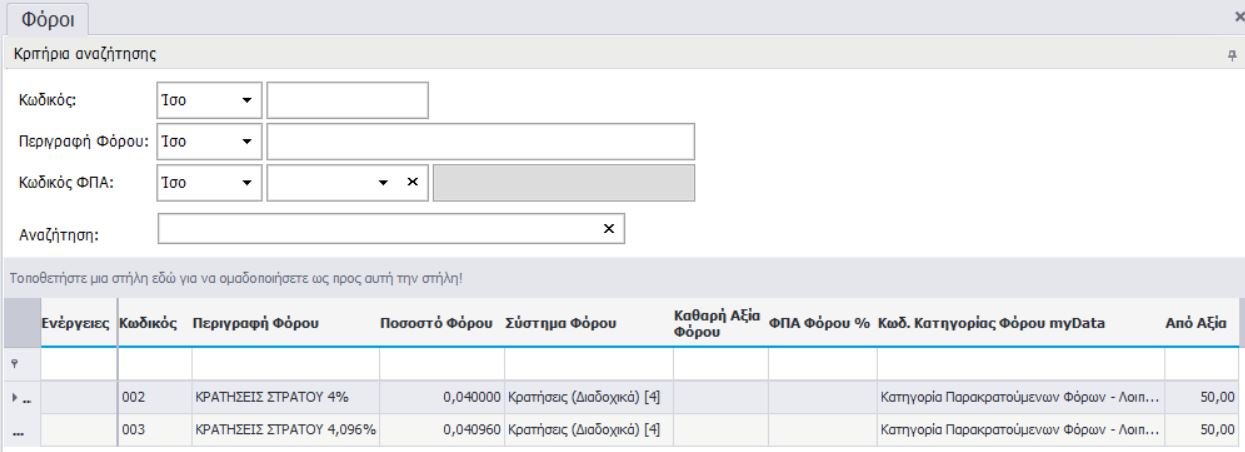Screen dimensions: 1245x452
Task: Pin the Κριτήρια αναζήτησης panel
Action: (1232, 53)
